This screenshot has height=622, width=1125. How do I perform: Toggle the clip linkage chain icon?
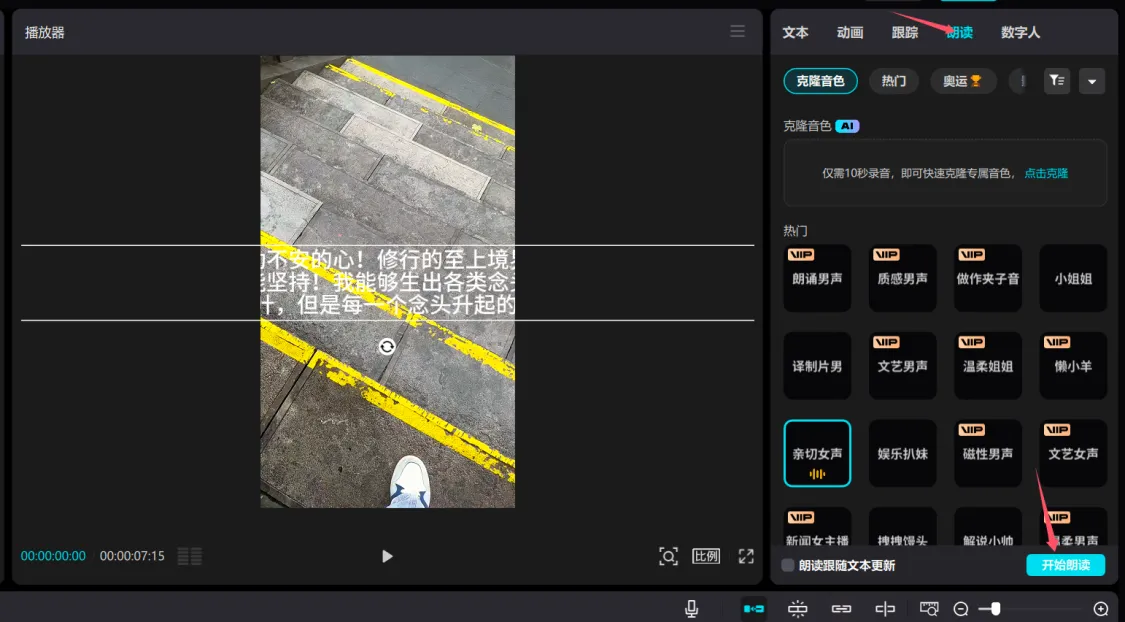click(841, 608)
